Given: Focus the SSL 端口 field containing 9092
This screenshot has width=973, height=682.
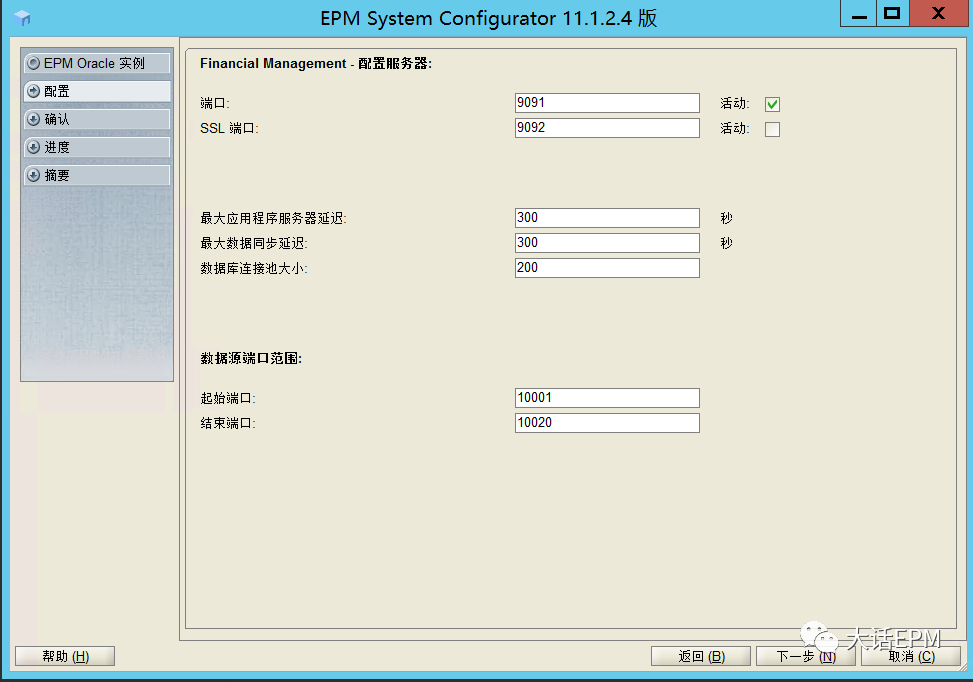Looking at the screenshot, I should [x=608, y=128].
